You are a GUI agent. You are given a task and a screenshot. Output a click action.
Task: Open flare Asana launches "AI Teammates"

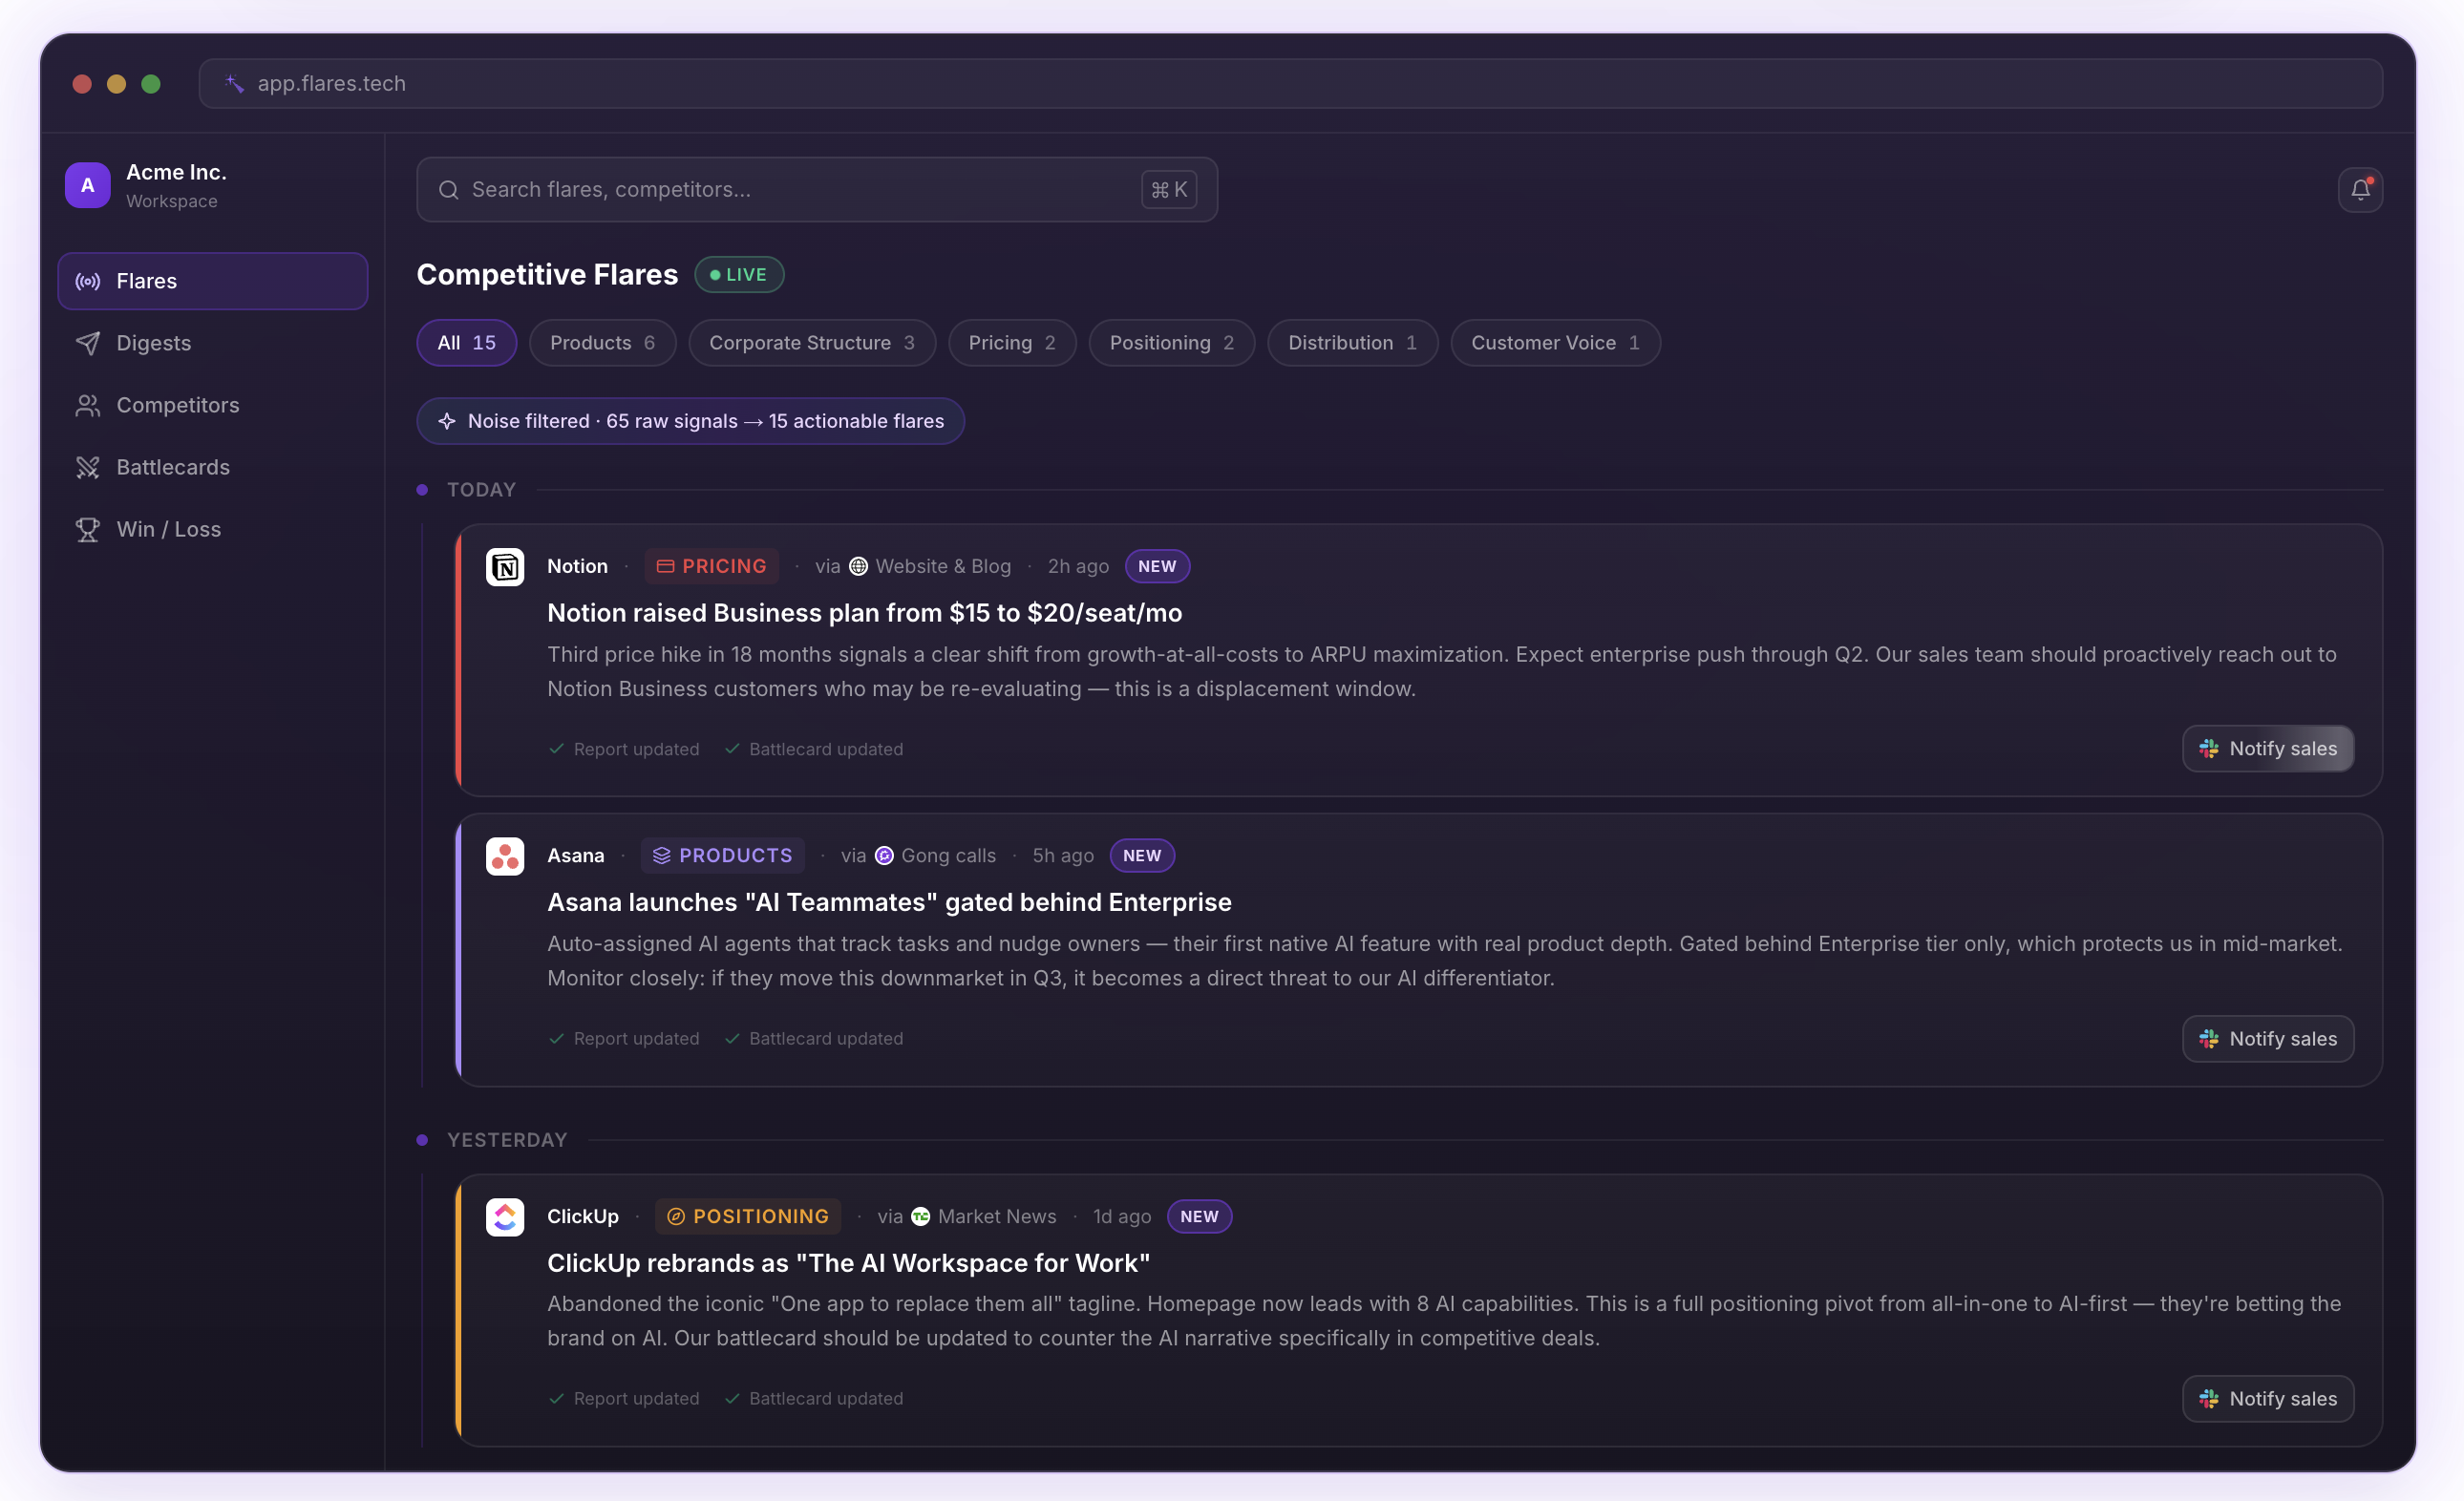pyautogui.click(x=889, y=903)
